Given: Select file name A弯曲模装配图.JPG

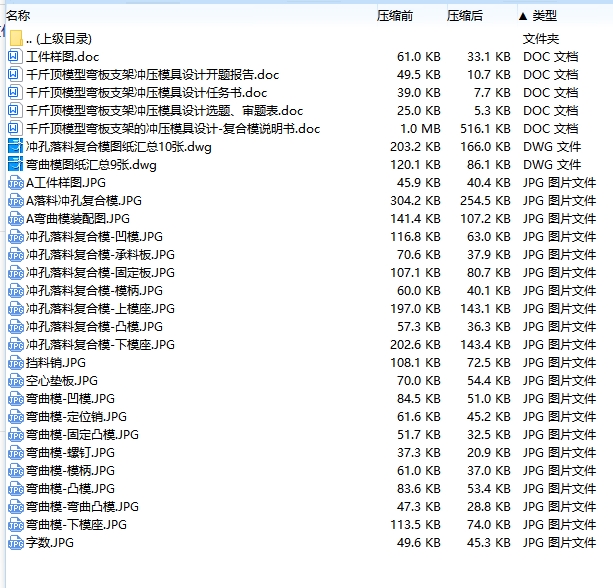Looking at the screenshot, I should click(78, 219).
